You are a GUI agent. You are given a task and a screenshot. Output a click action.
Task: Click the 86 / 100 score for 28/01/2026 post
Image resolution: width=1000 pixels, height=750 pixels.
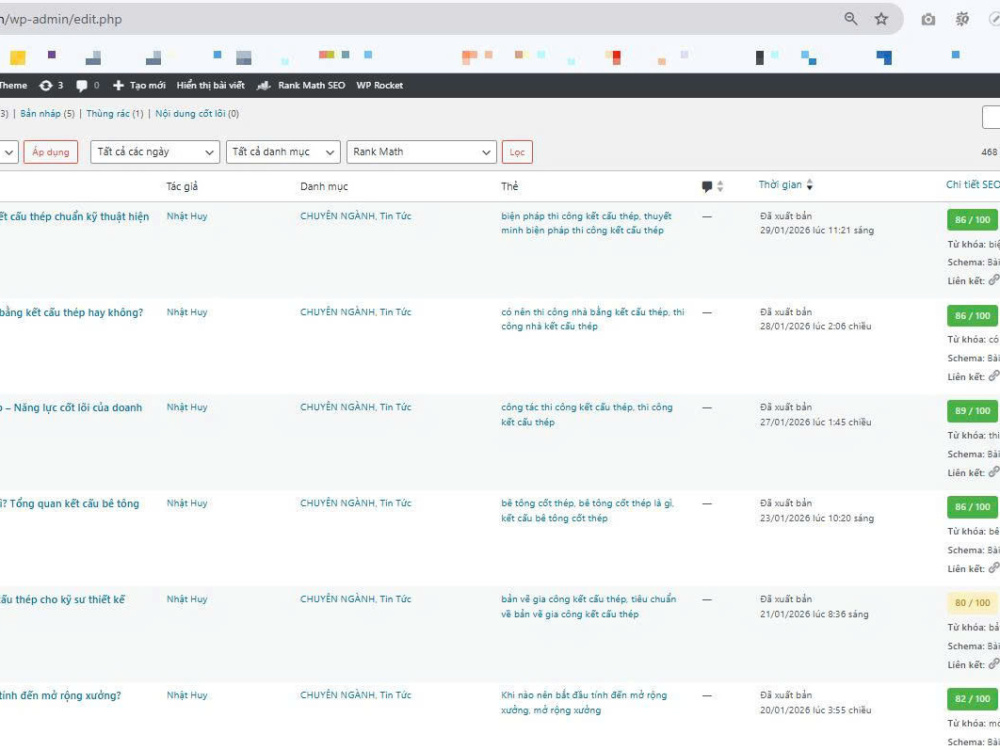pos(973,316)
